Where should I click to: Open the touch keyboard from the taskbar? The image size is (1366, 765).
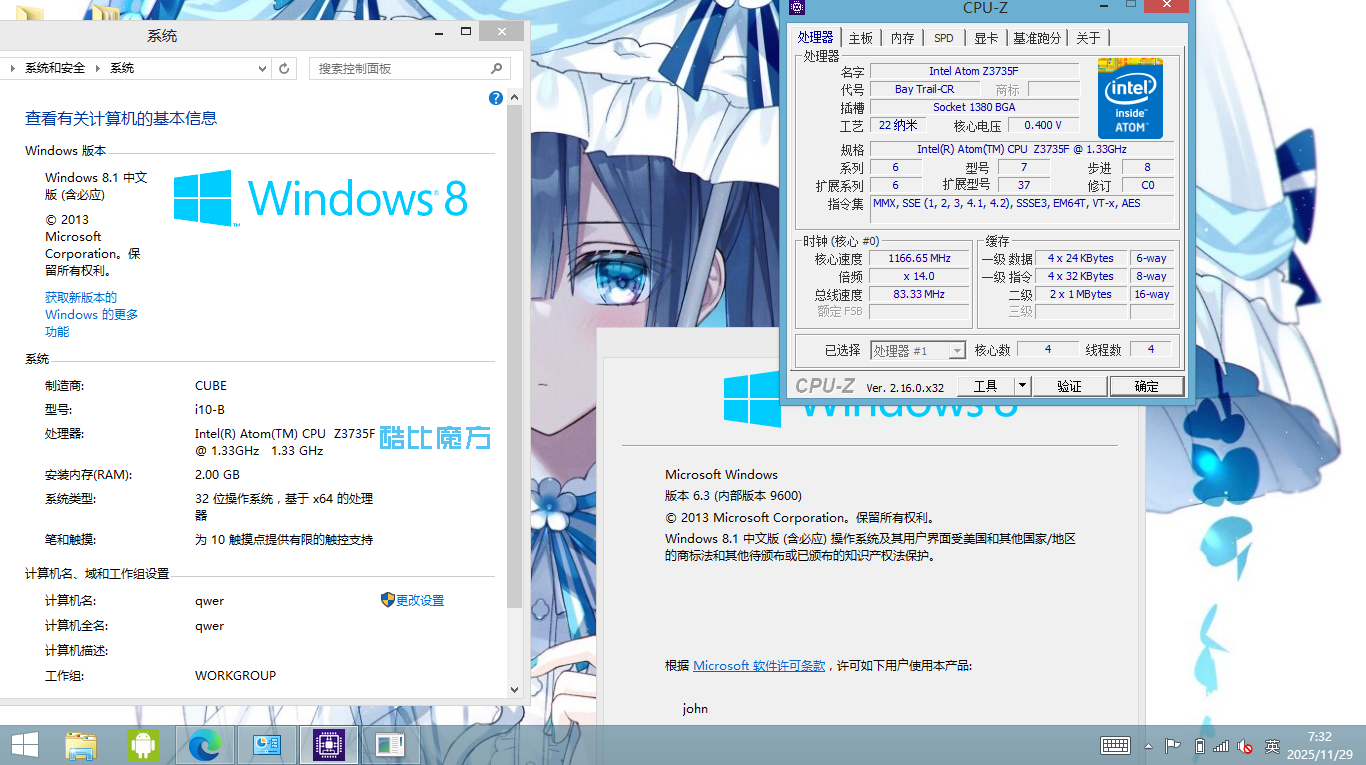pyautogui.click(x=1115, y=746)
